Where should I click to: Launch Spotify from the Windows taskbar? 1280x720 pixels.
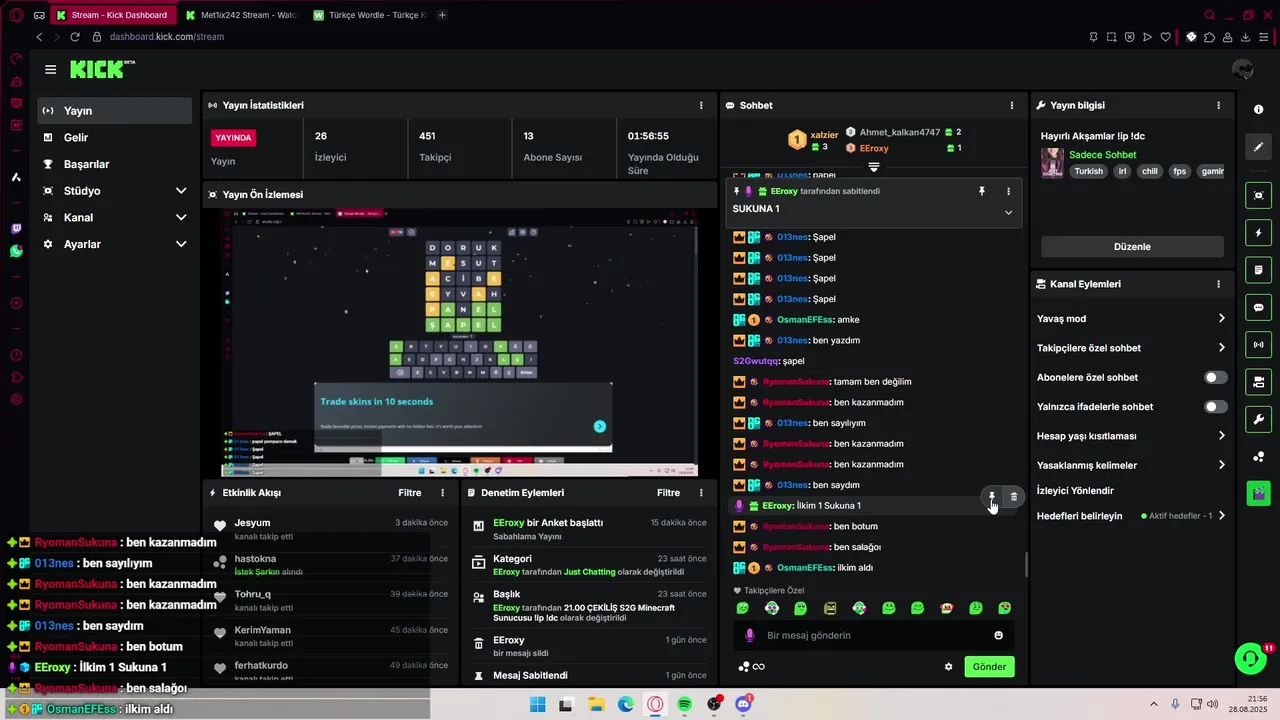pos(684,704)
